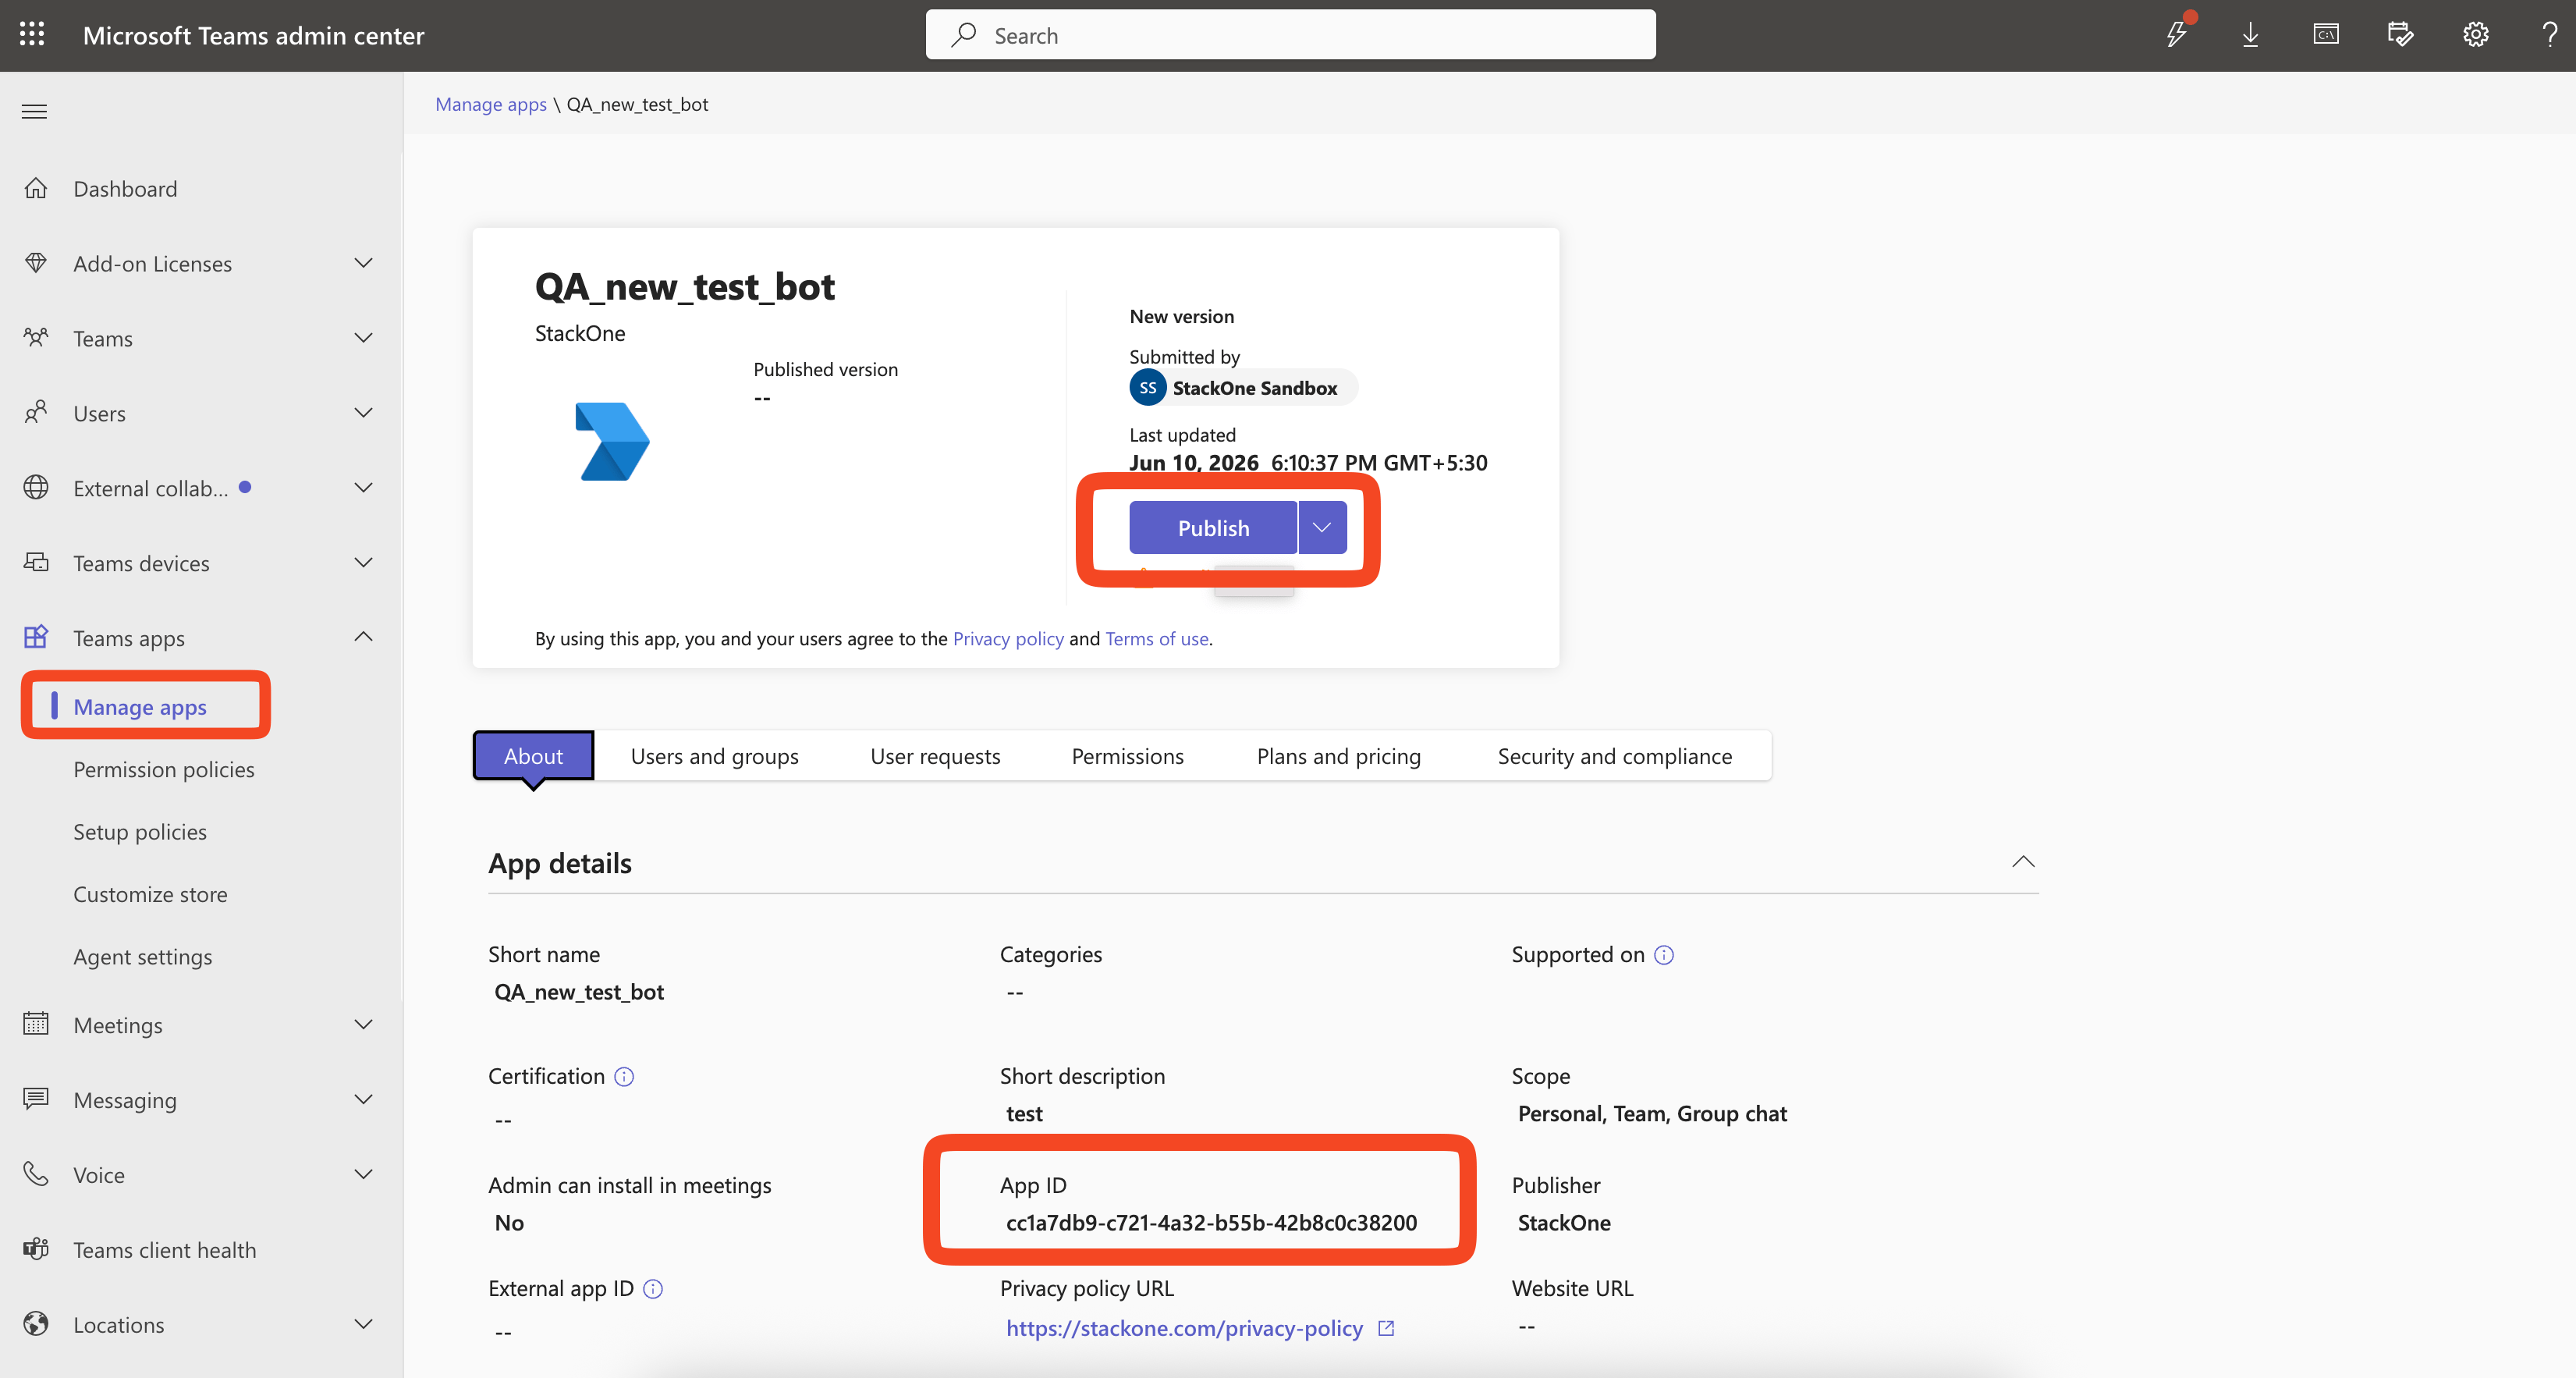Click the Teams devices icon
The height and width of the screenshot is (1378, 2576).
point(36,563)
